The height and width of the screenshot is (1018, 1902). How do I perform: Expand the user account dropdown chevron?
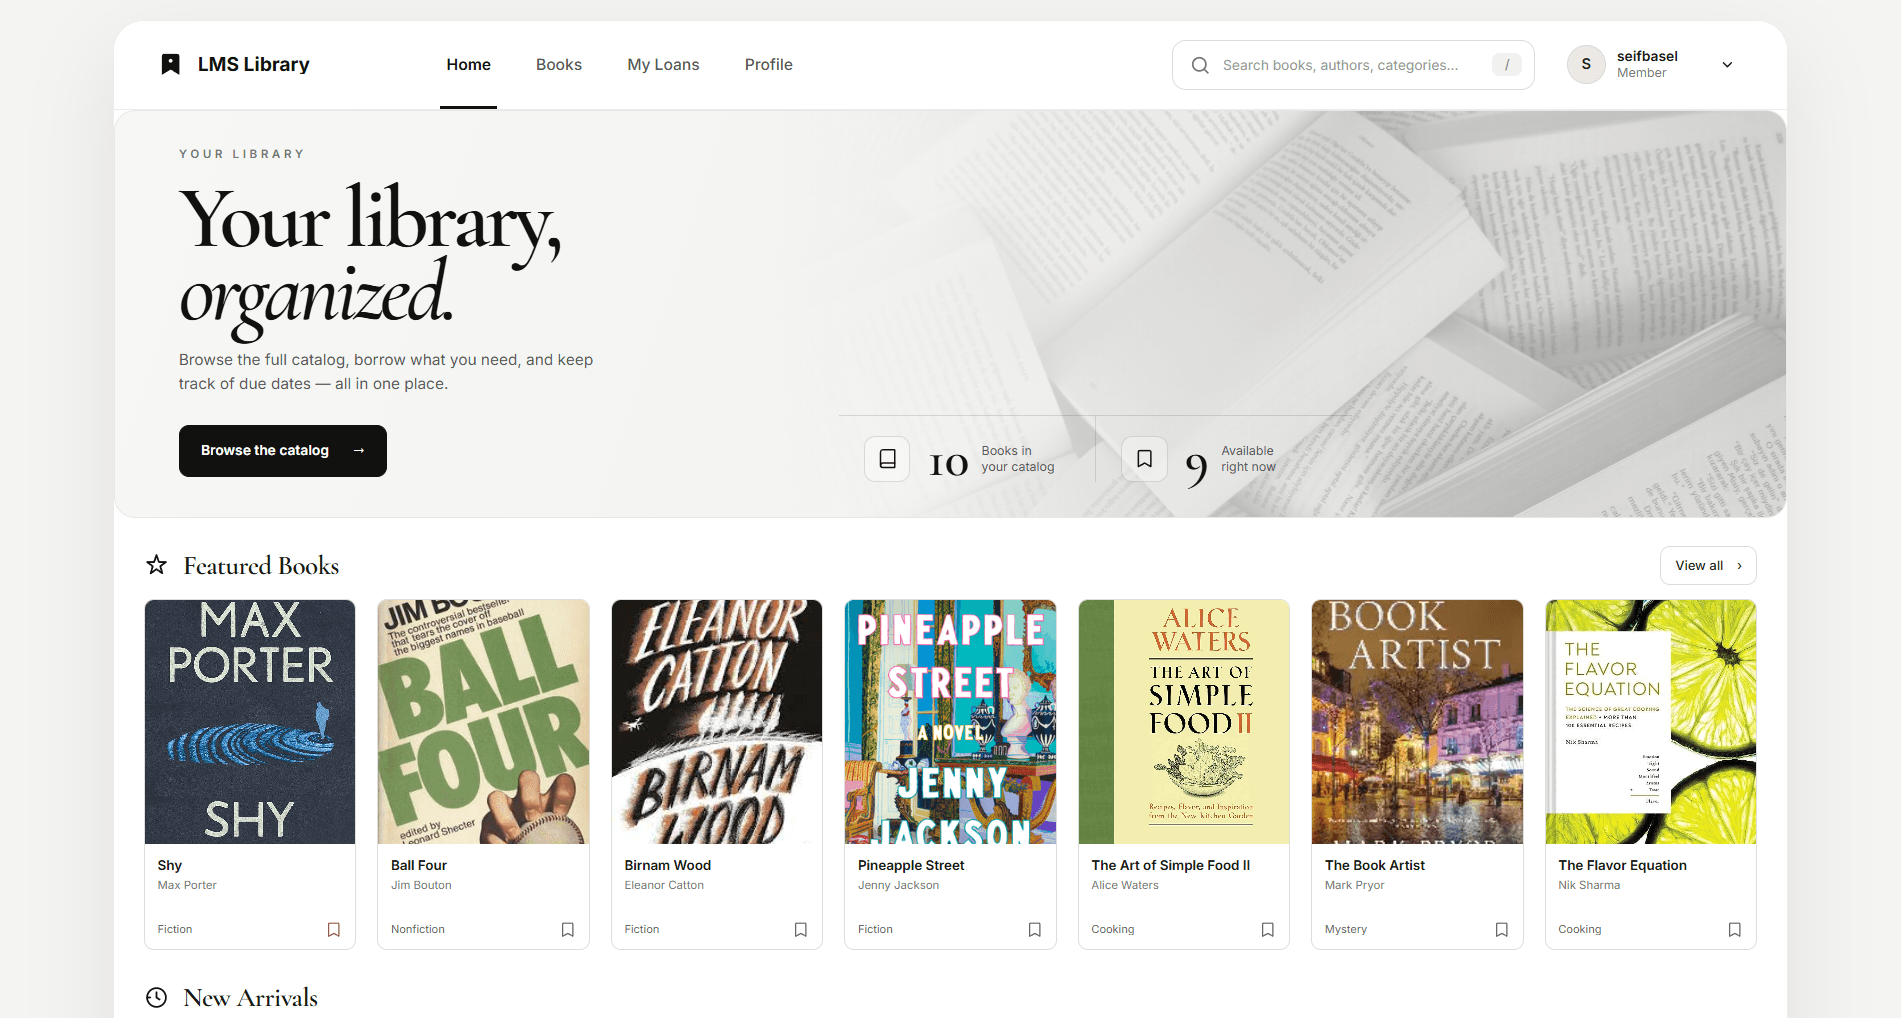point(1727,65)
